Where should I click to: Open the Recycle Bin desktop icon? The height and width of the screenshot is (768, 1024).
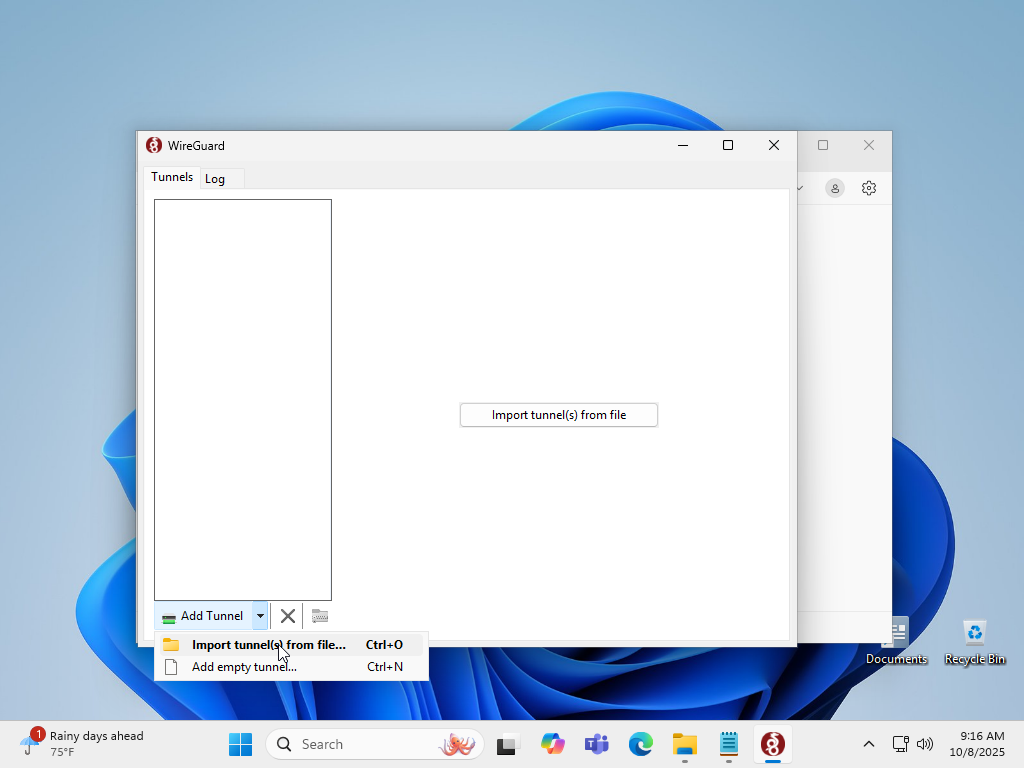[x=974, y=640]
